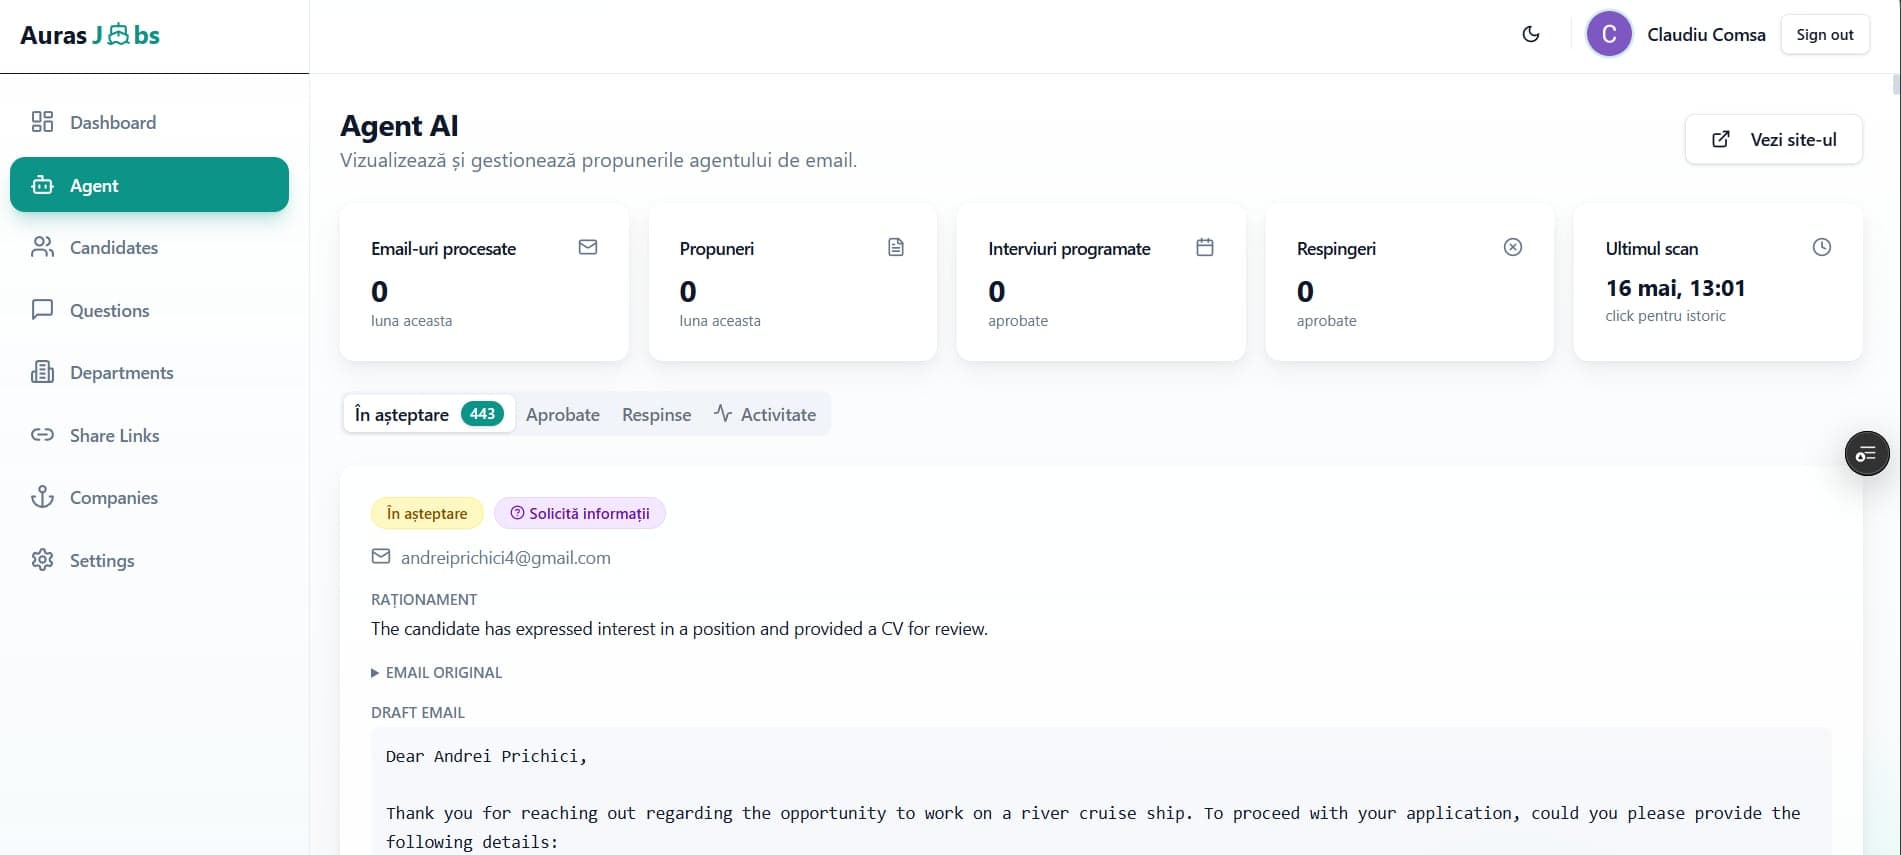Click the Propuneri stats card
Screen dimensions: 1901x855
[793, 282]
